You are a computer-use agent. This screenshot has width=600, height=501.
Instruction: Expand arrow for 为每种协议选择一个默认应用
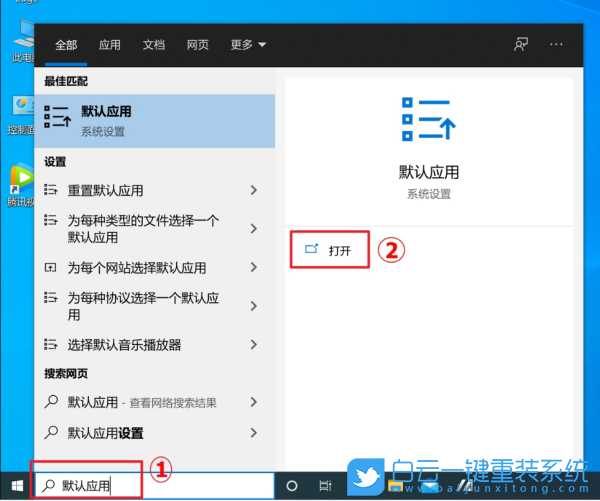point(253,306)
